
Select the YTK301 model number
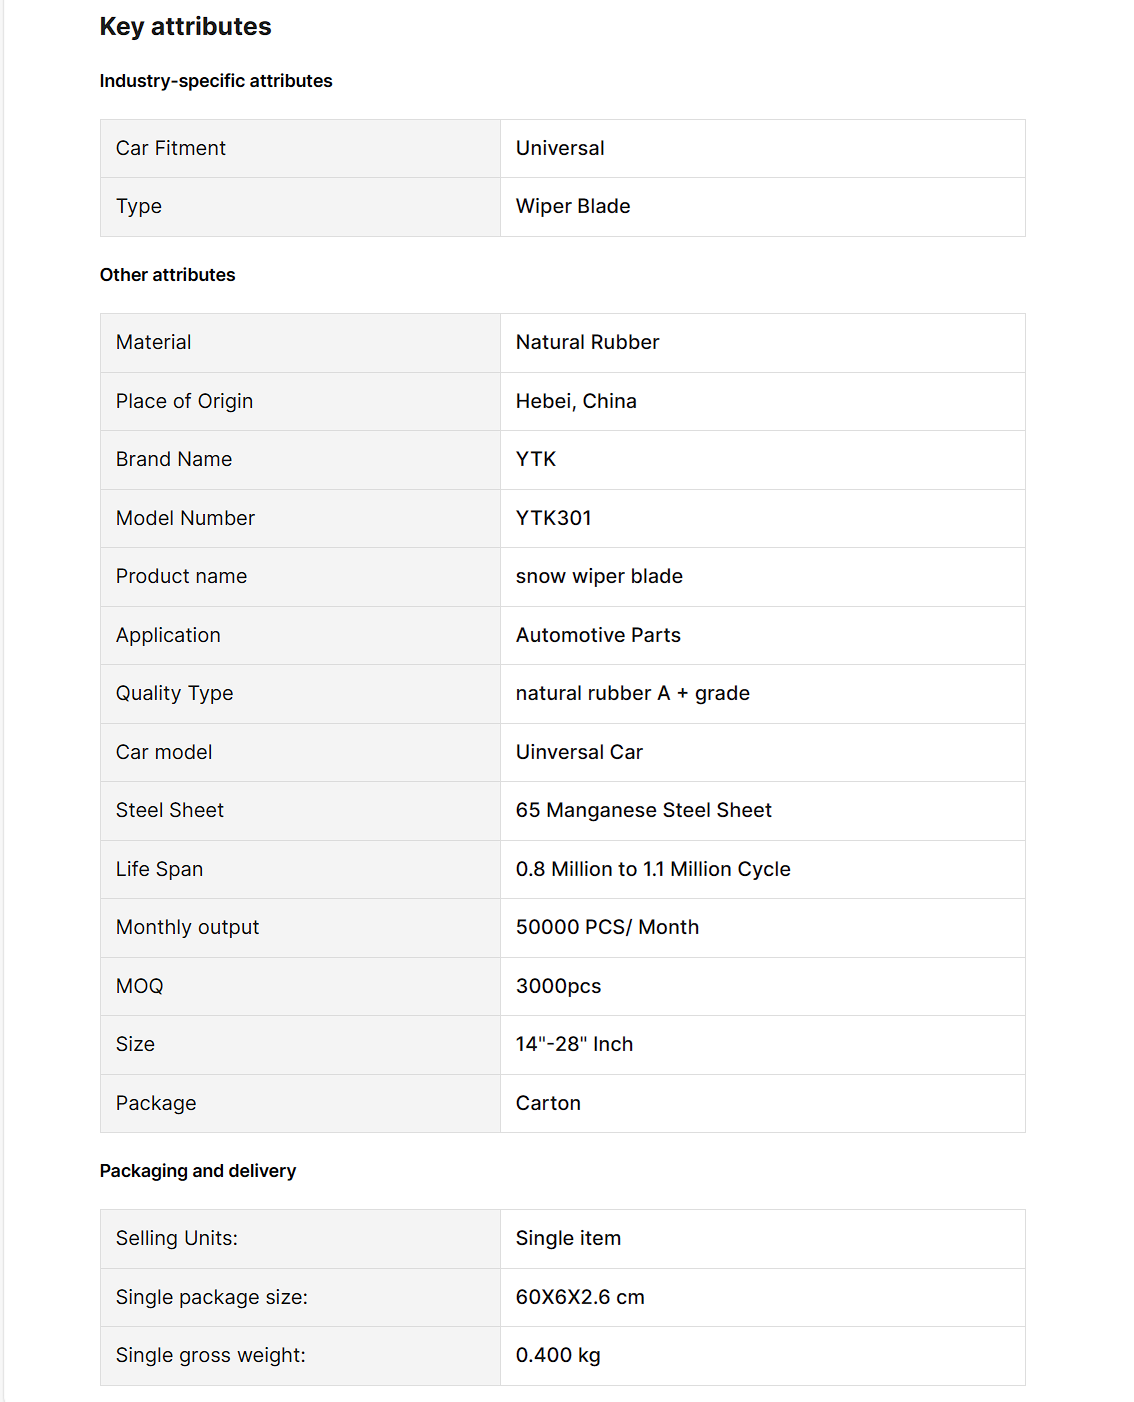553,518
